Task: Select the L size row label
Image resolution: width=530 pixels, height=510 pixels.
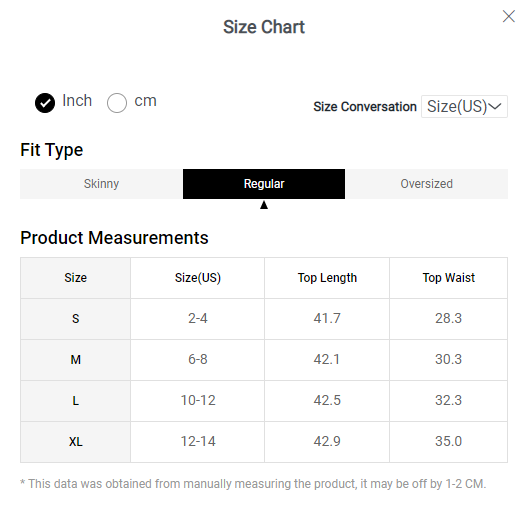Action: pos(75,401)
